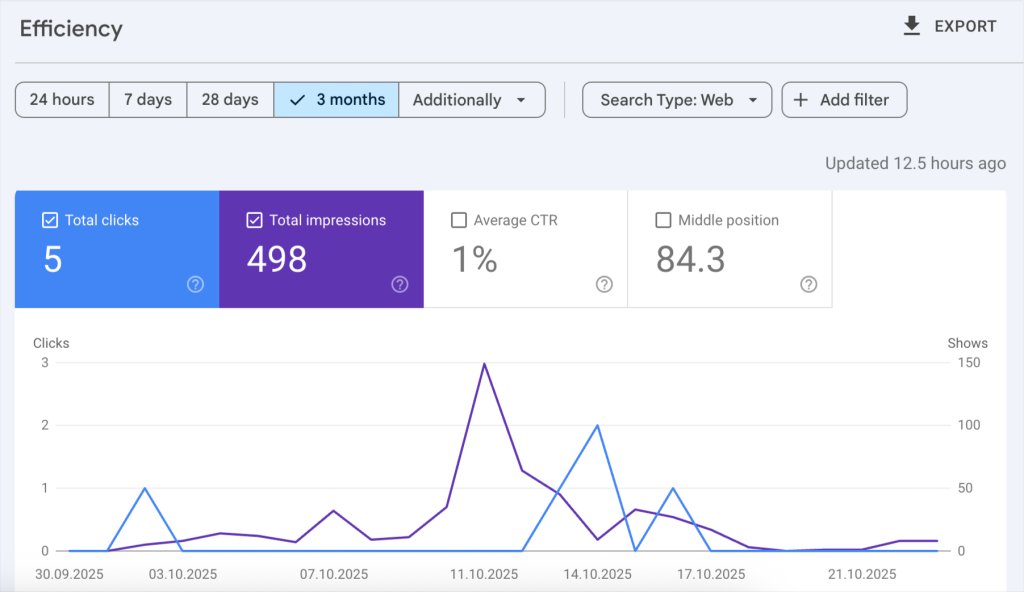The height and width of the screenshot is (592, 1024).
Task: Enable the Average CTR checkbox
Action: click(459, 220)
